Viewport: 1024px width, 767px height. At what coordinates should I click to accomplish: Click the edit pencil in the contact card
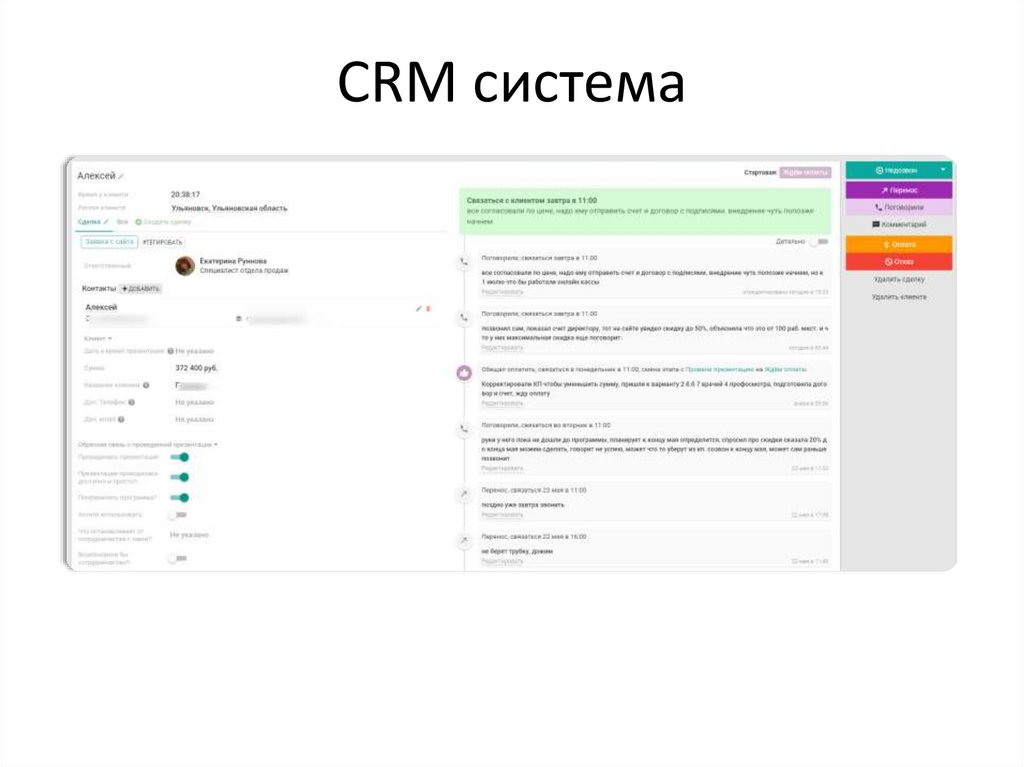[x=419, y=308]
